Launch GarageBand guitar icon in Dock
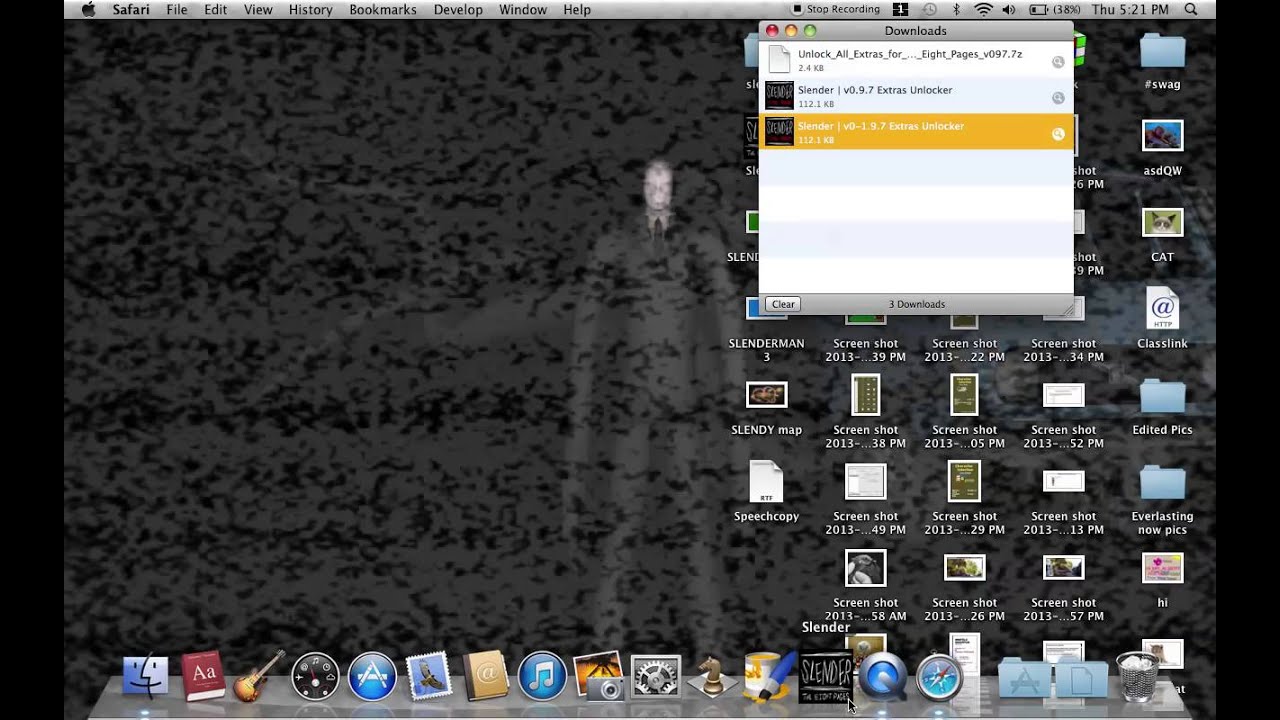1280x720 pixels. 259,677
